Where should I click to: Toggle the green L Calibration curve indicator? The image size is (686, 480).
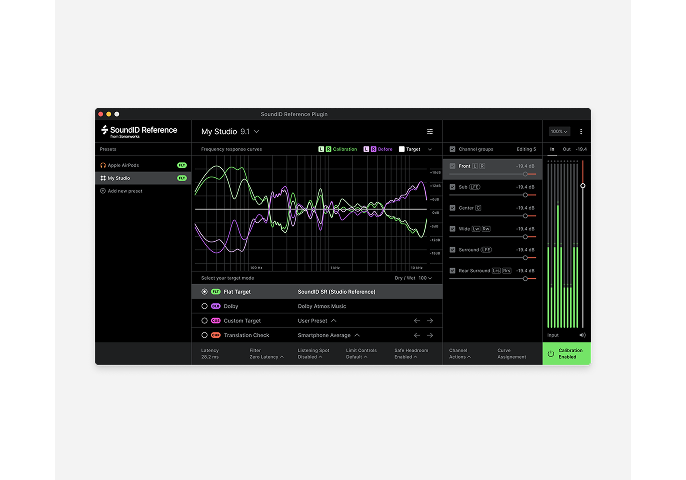(321, 149)
